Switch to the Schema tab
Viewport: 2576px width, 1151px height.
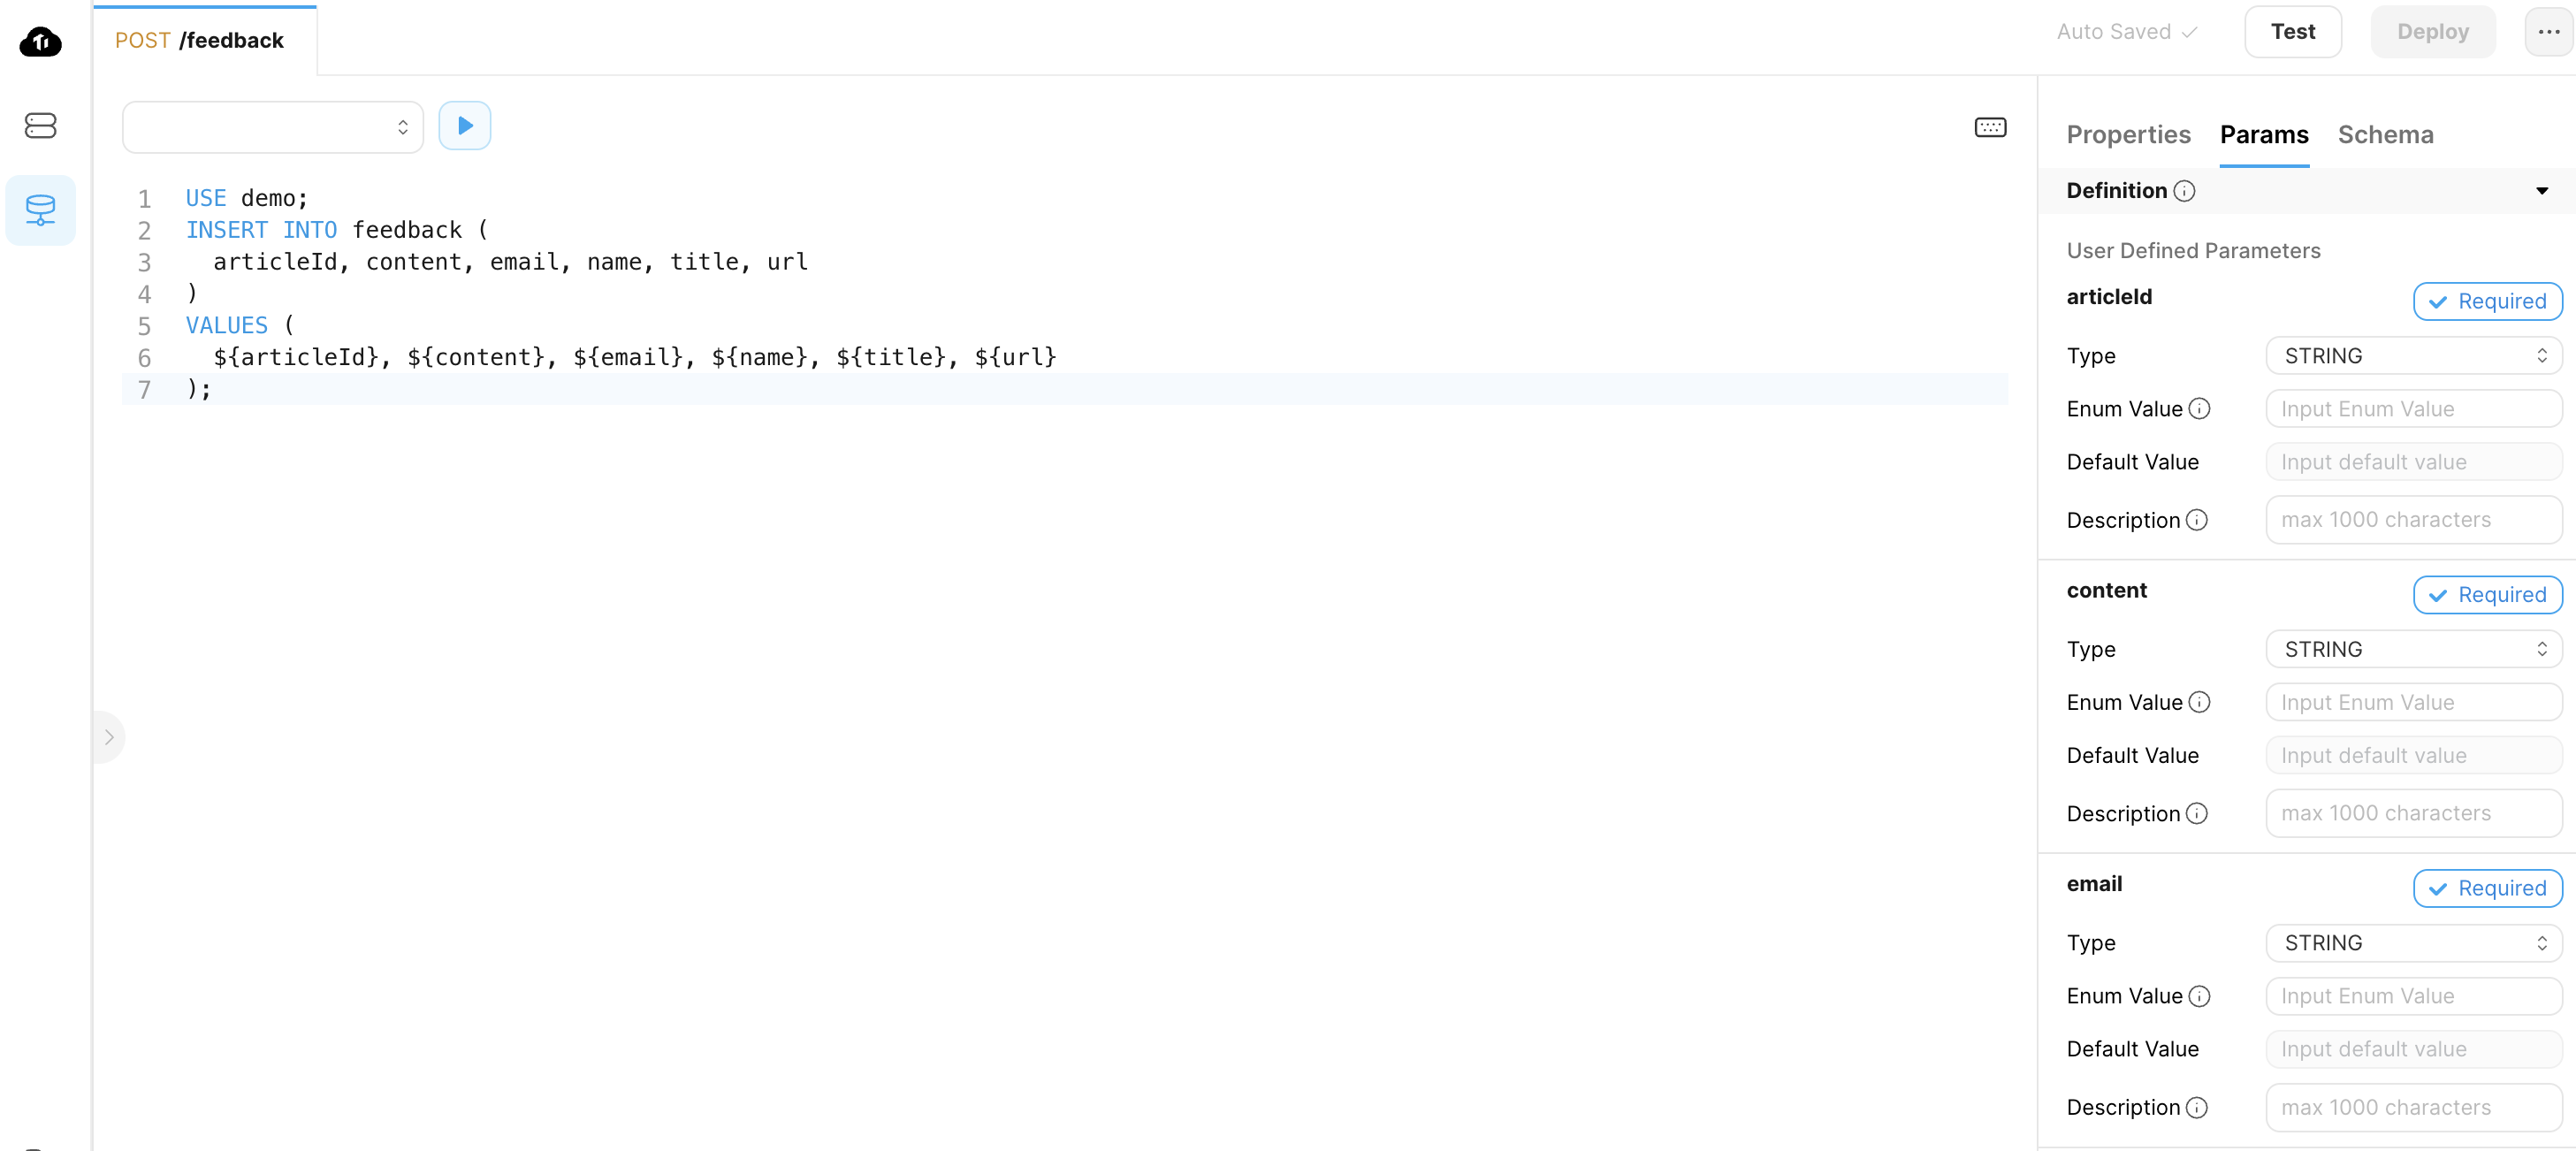click(2384, 135)
